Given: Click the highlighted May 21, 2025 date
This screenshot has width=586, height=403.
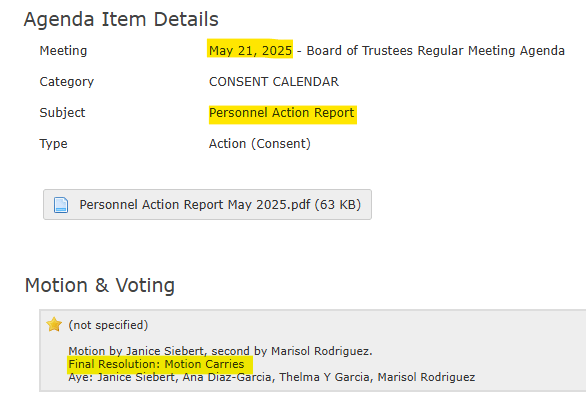Looking at the screenshot, I should (x=250, y=50).
